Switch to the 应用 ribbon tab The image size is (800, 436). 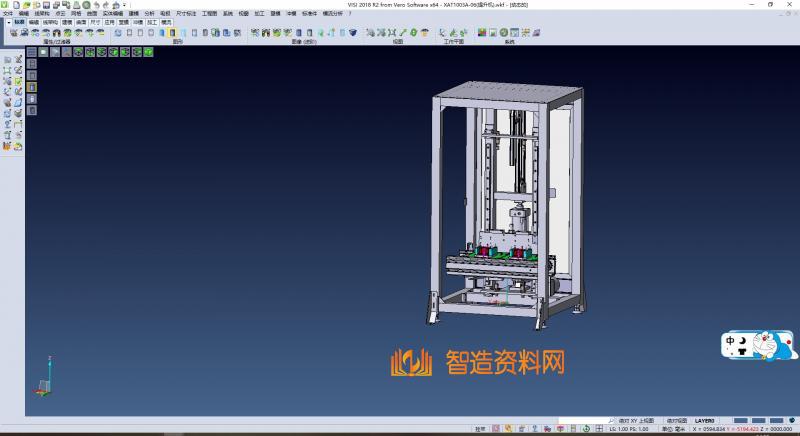[110, 22]
